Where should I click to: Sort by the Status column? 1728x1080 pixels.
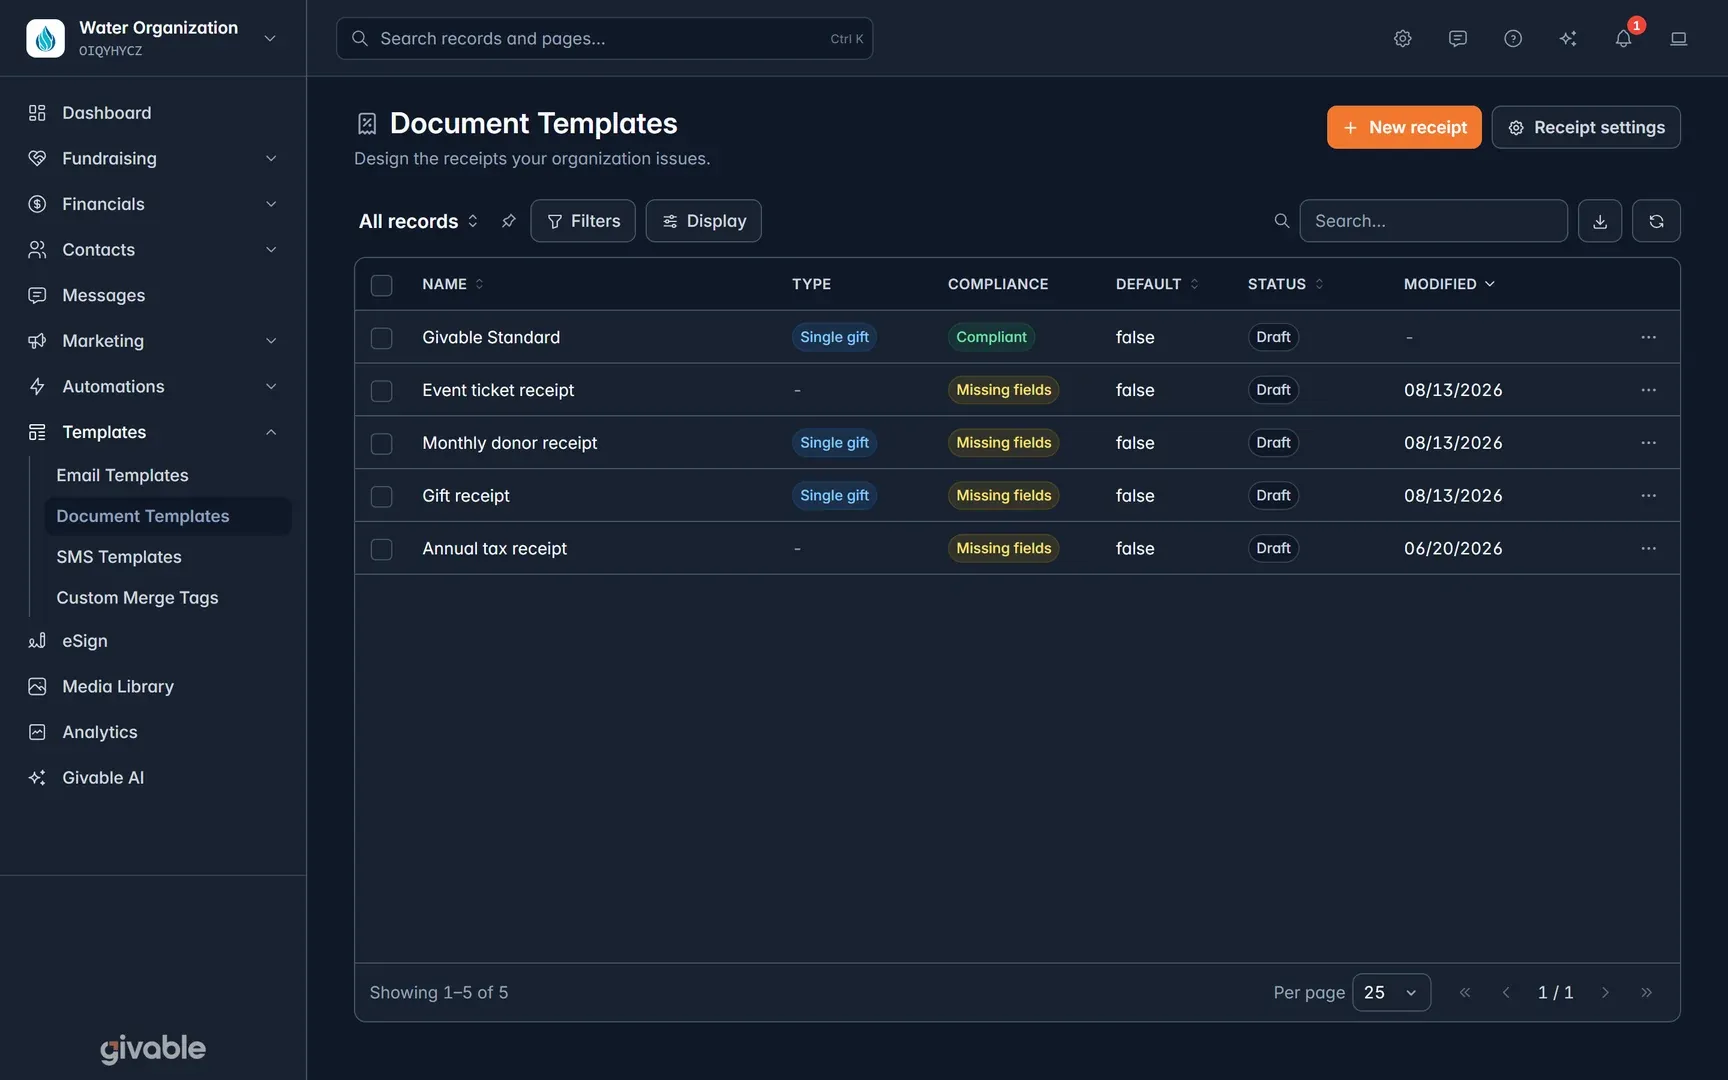click(1285, 284)
